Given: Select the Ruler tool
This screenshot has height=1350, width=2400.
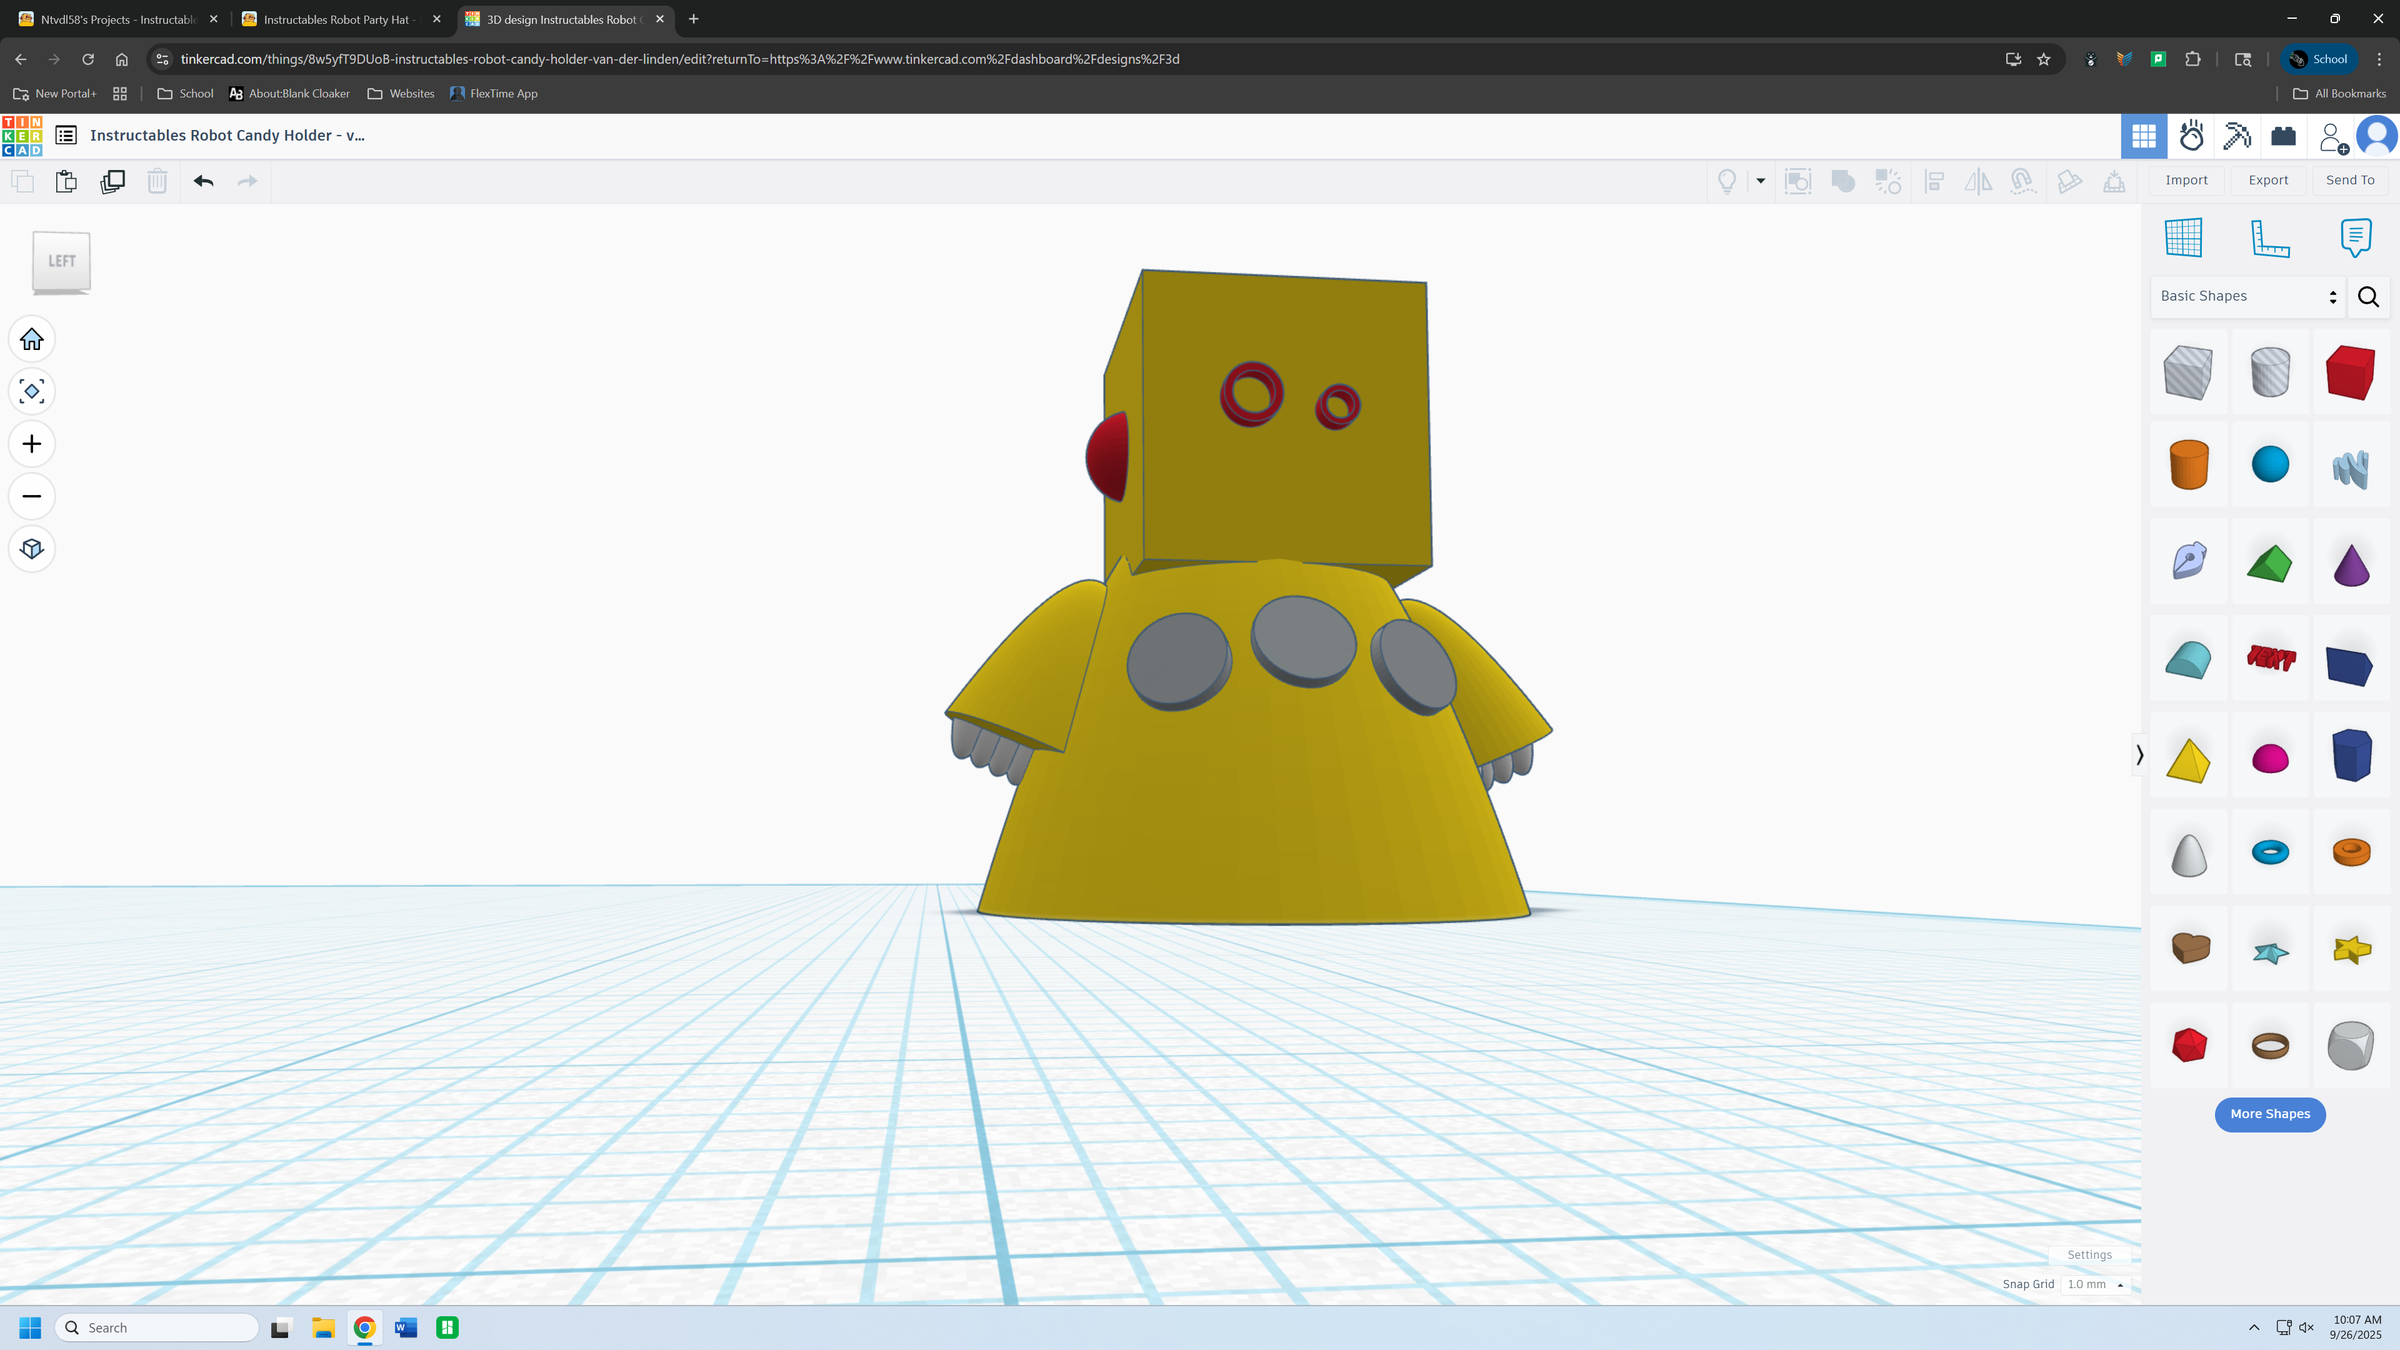Looking at the screenshot, I should point(2270,238).
